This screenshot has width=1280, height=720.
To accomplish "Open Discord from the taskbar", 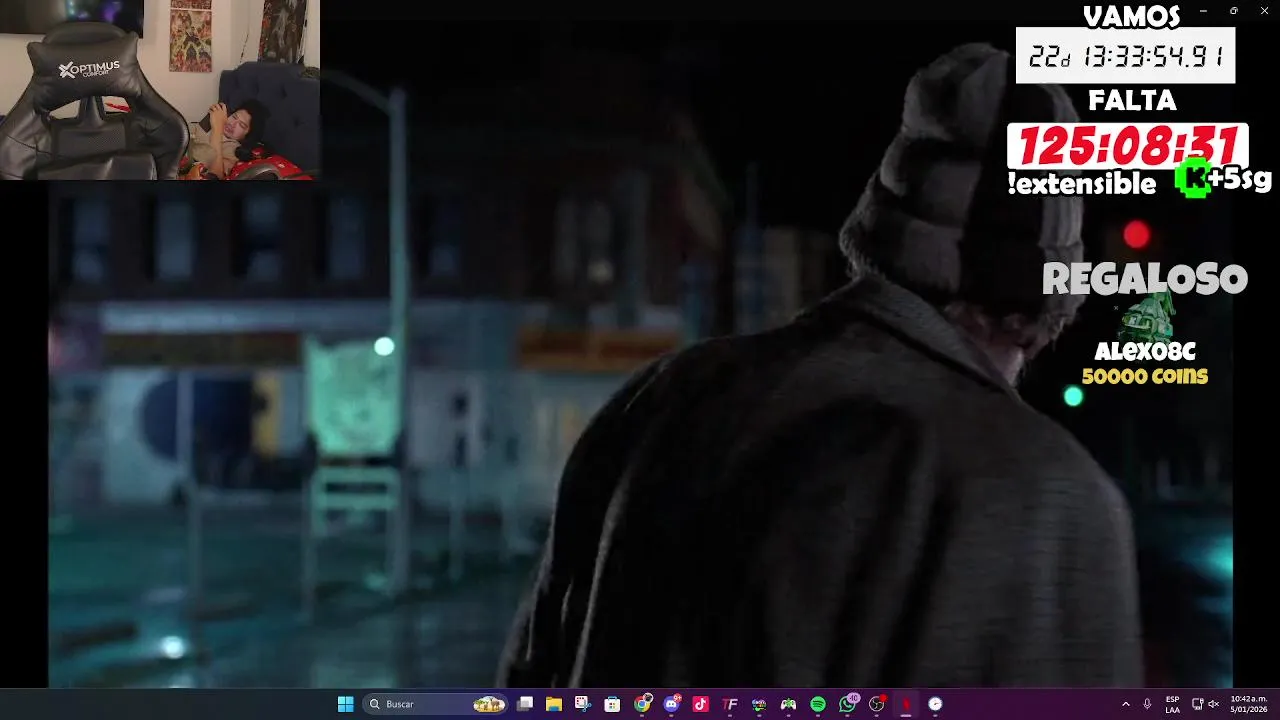I will pyautogui.click(x=671, y=704).
